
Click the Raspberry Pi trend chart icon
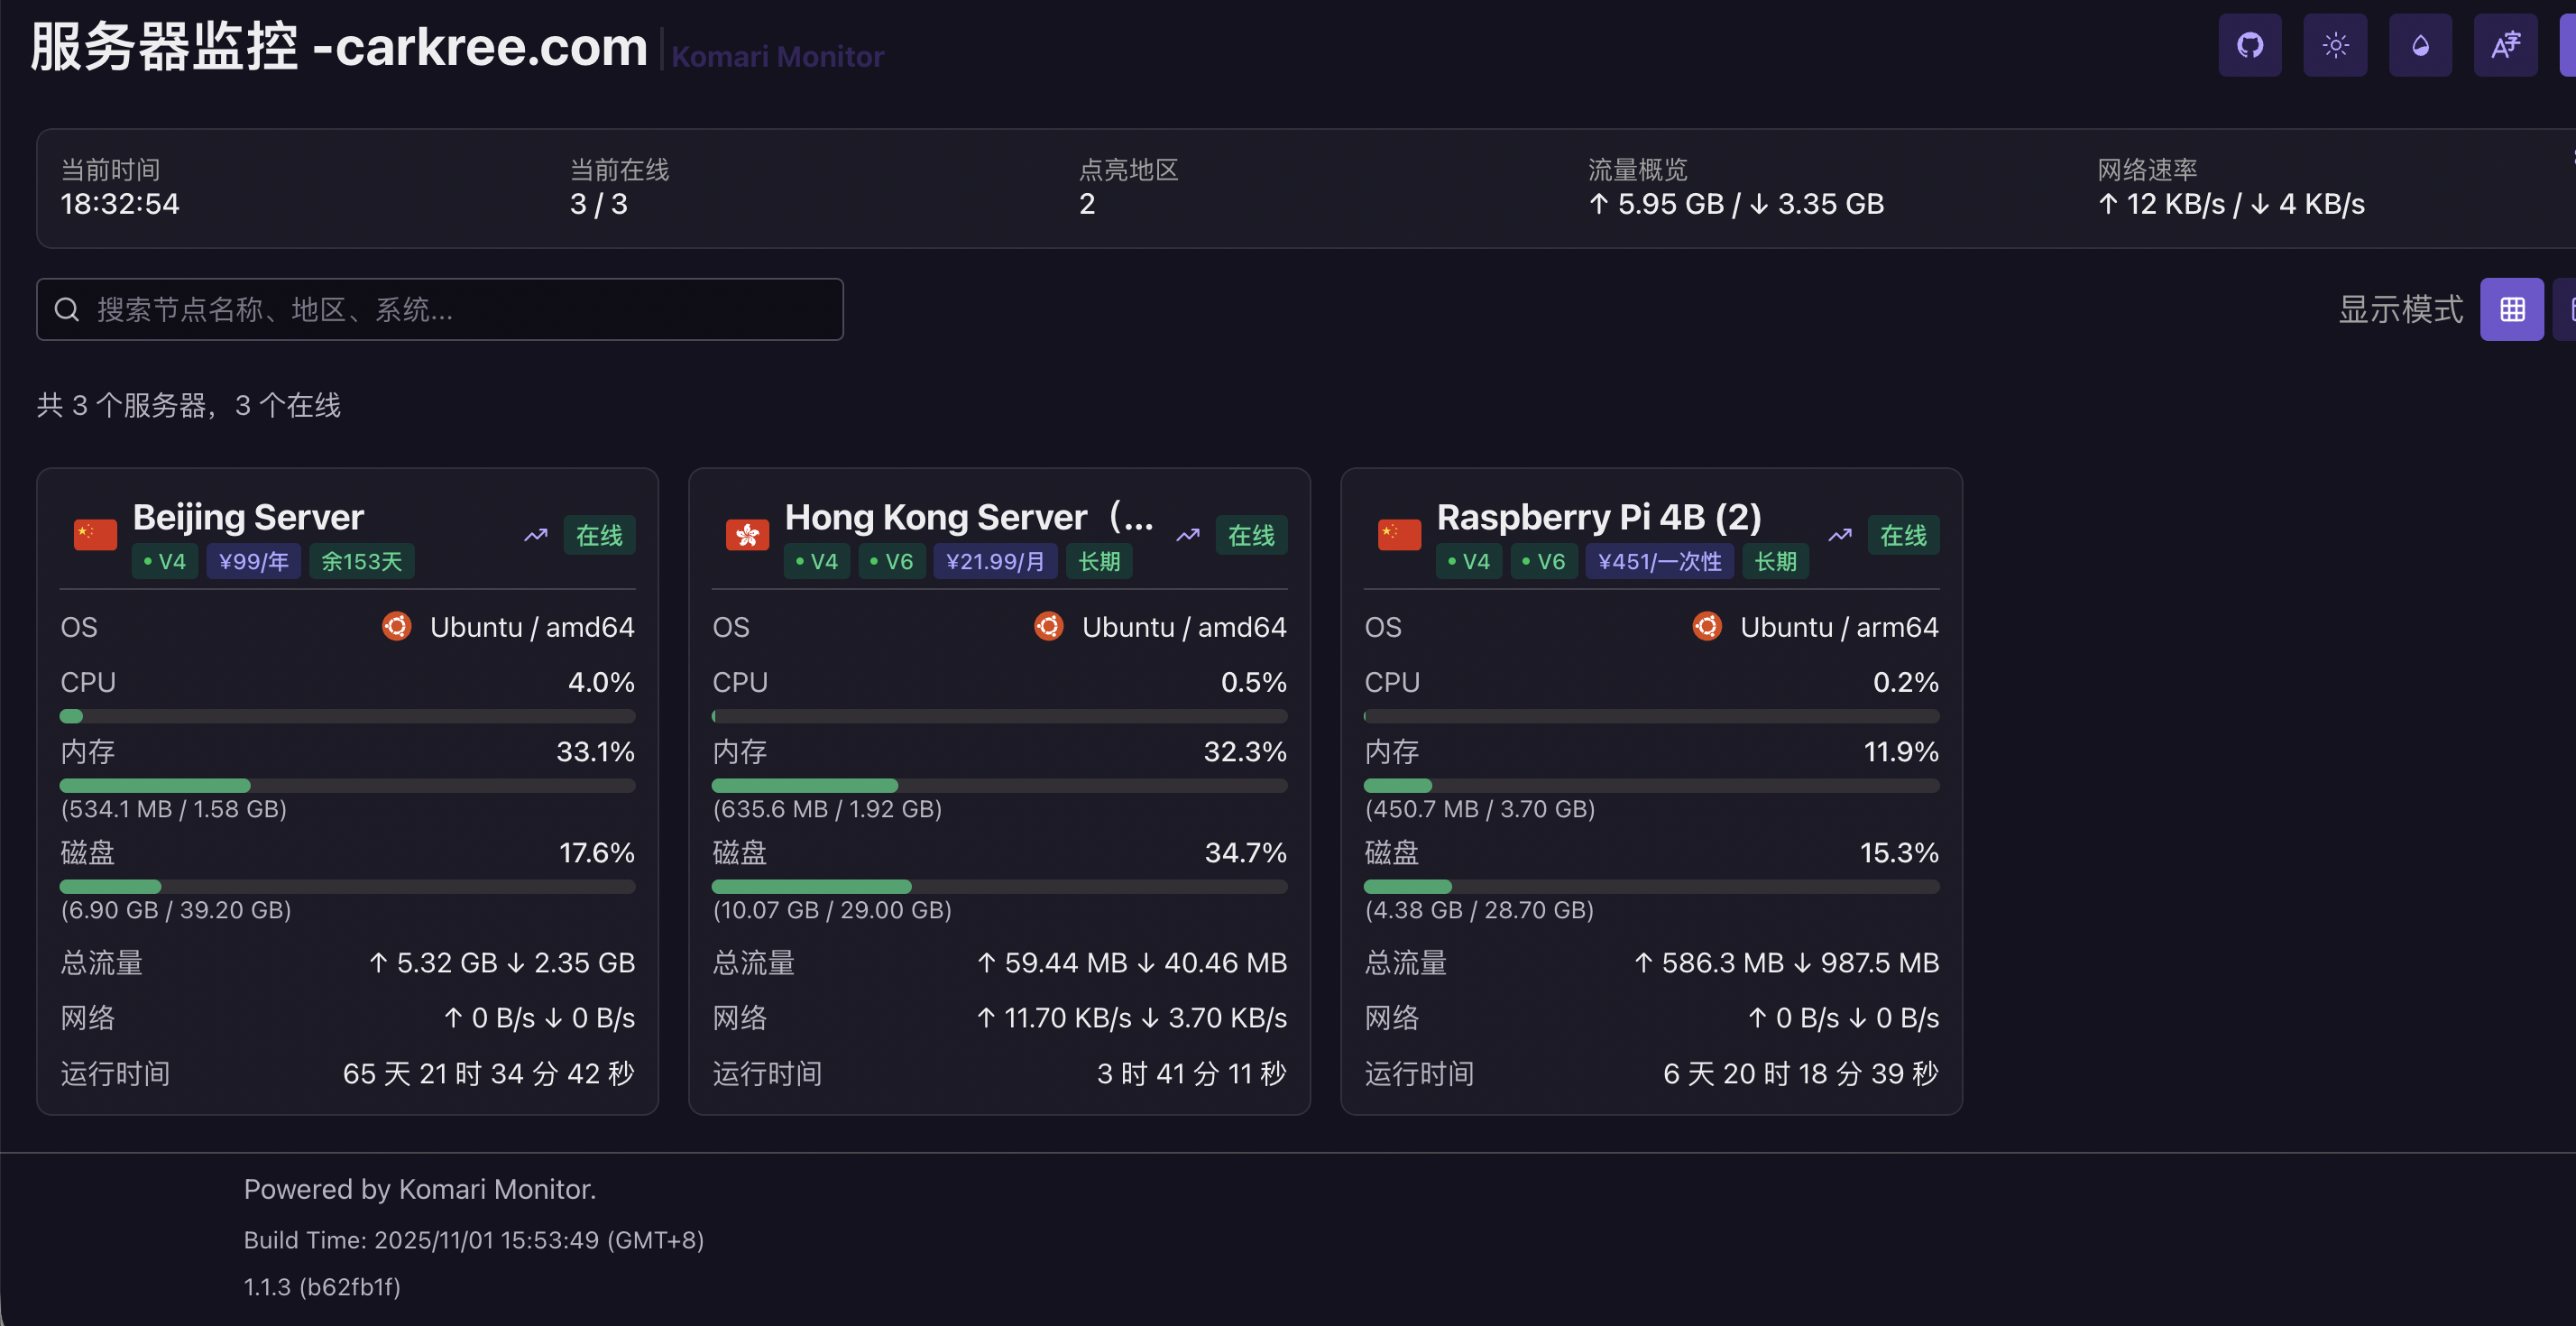point(1840,535)
